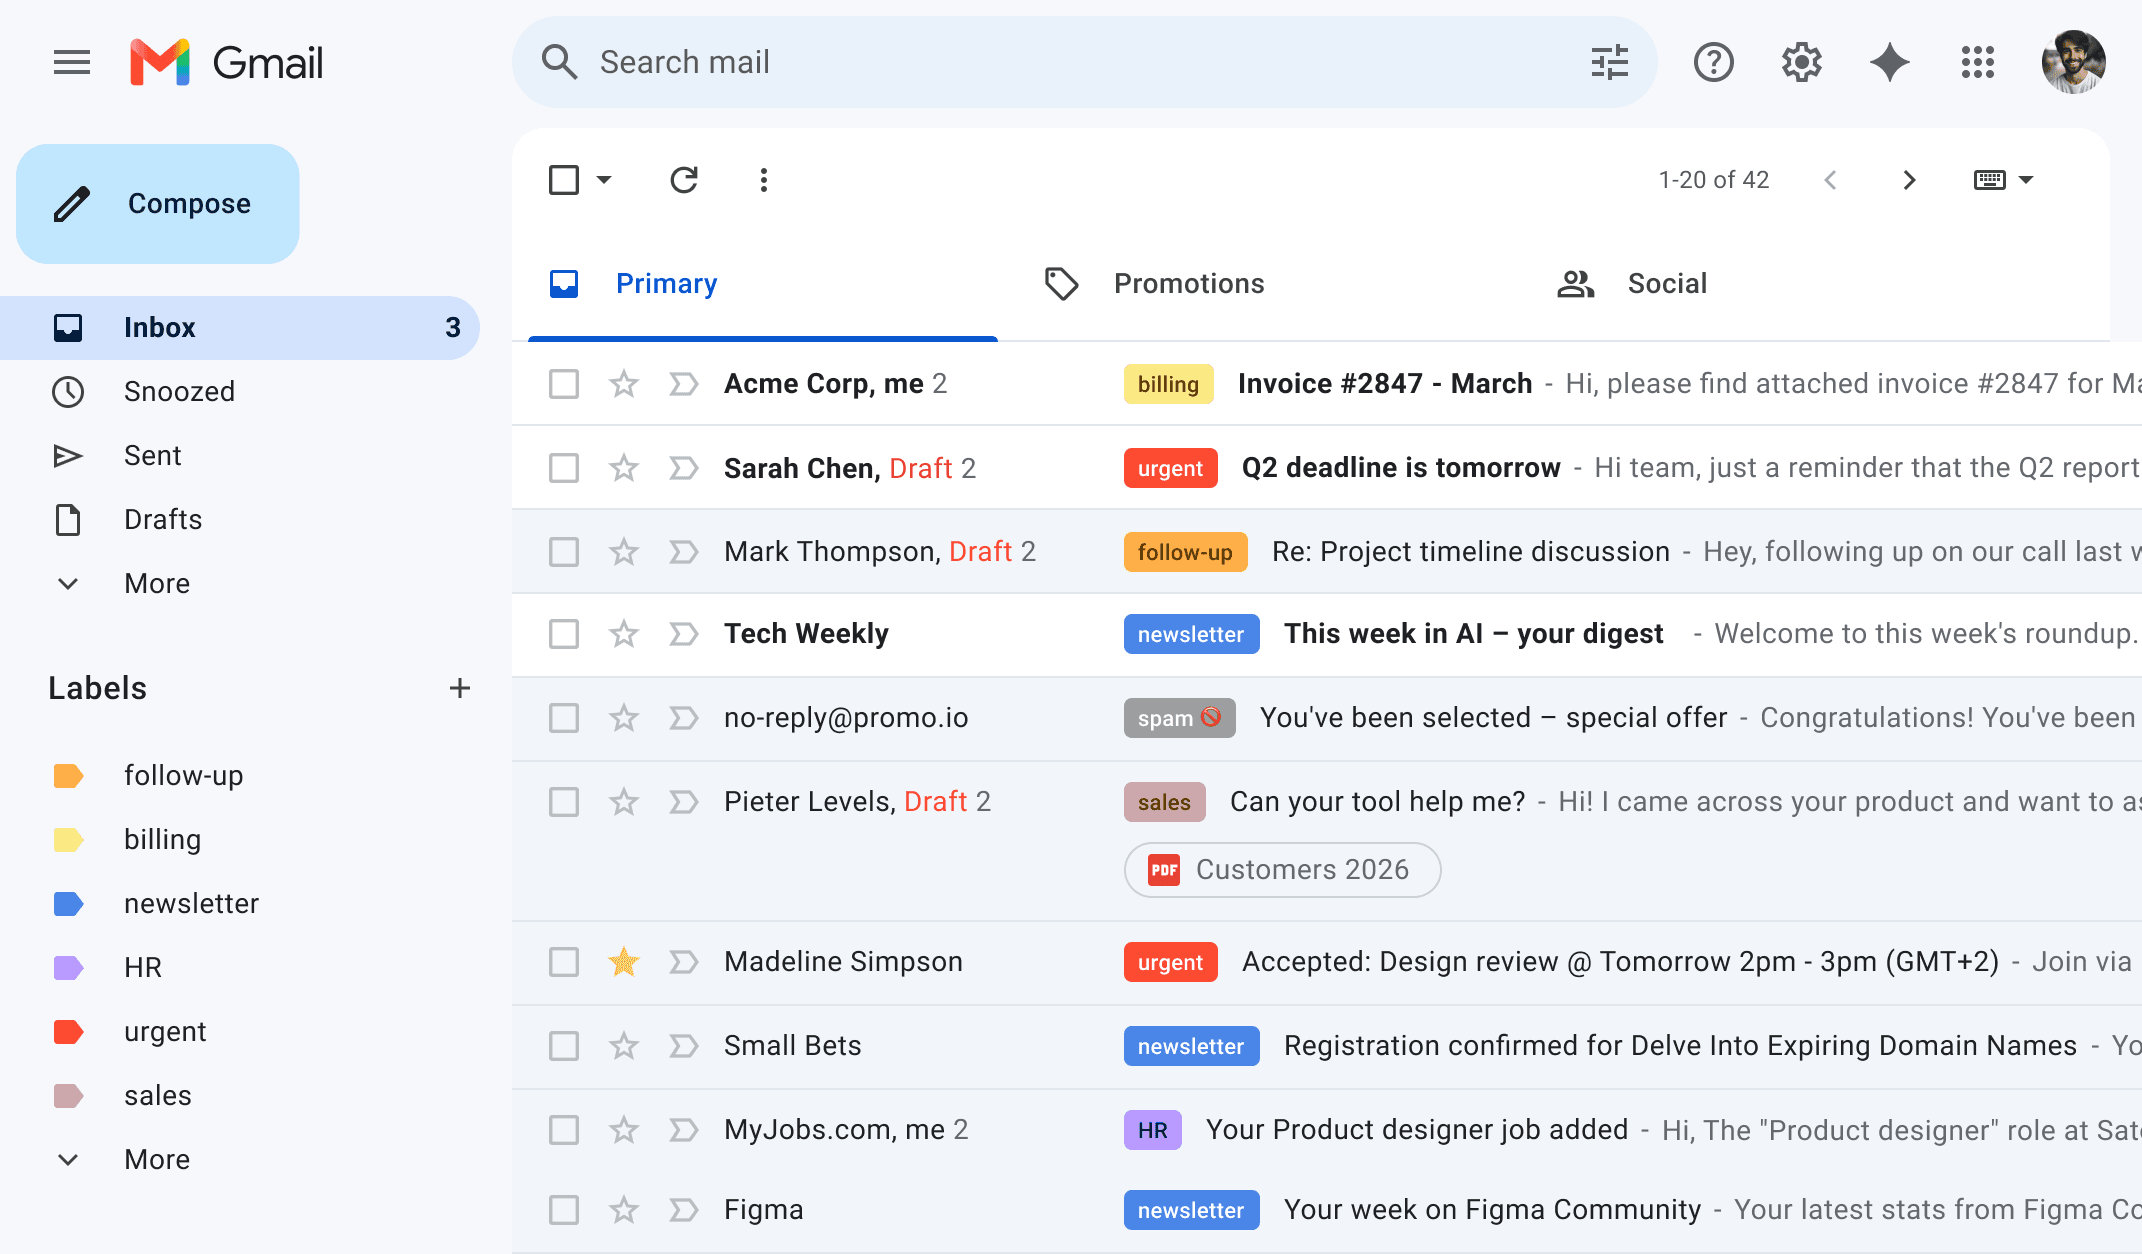Open the Support help icon
The height and width of the screenshot is (1254, 2142).
1714,62
